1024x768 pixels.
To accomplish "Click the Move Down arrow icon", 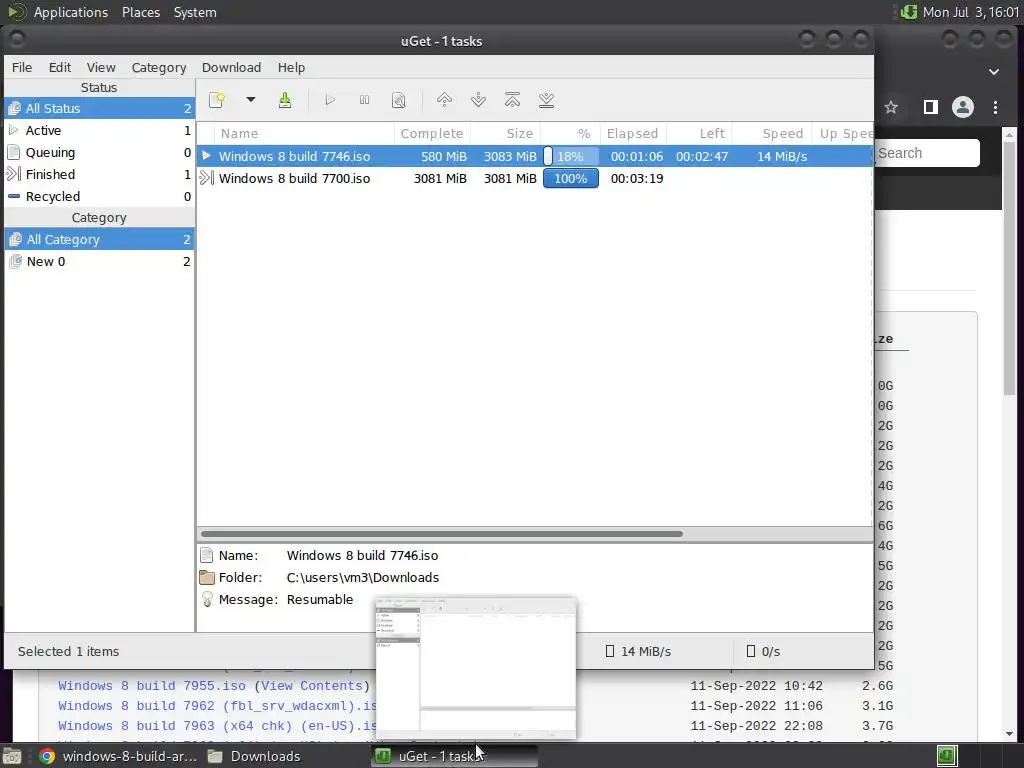I will (478, 100).
